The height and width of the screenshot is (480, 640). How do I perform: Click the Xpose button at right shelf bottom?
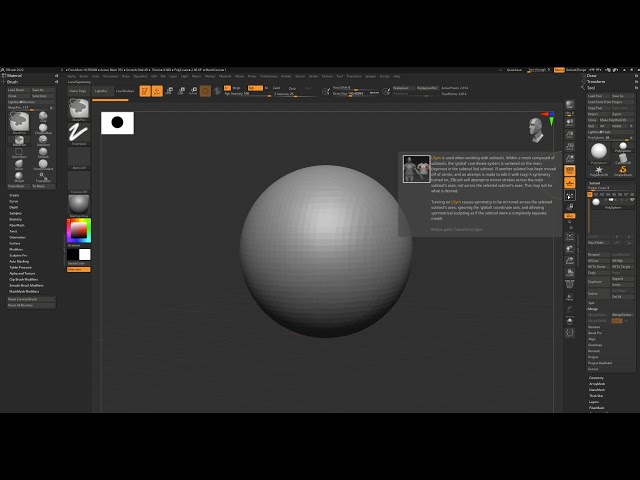(x=569, y=333)
